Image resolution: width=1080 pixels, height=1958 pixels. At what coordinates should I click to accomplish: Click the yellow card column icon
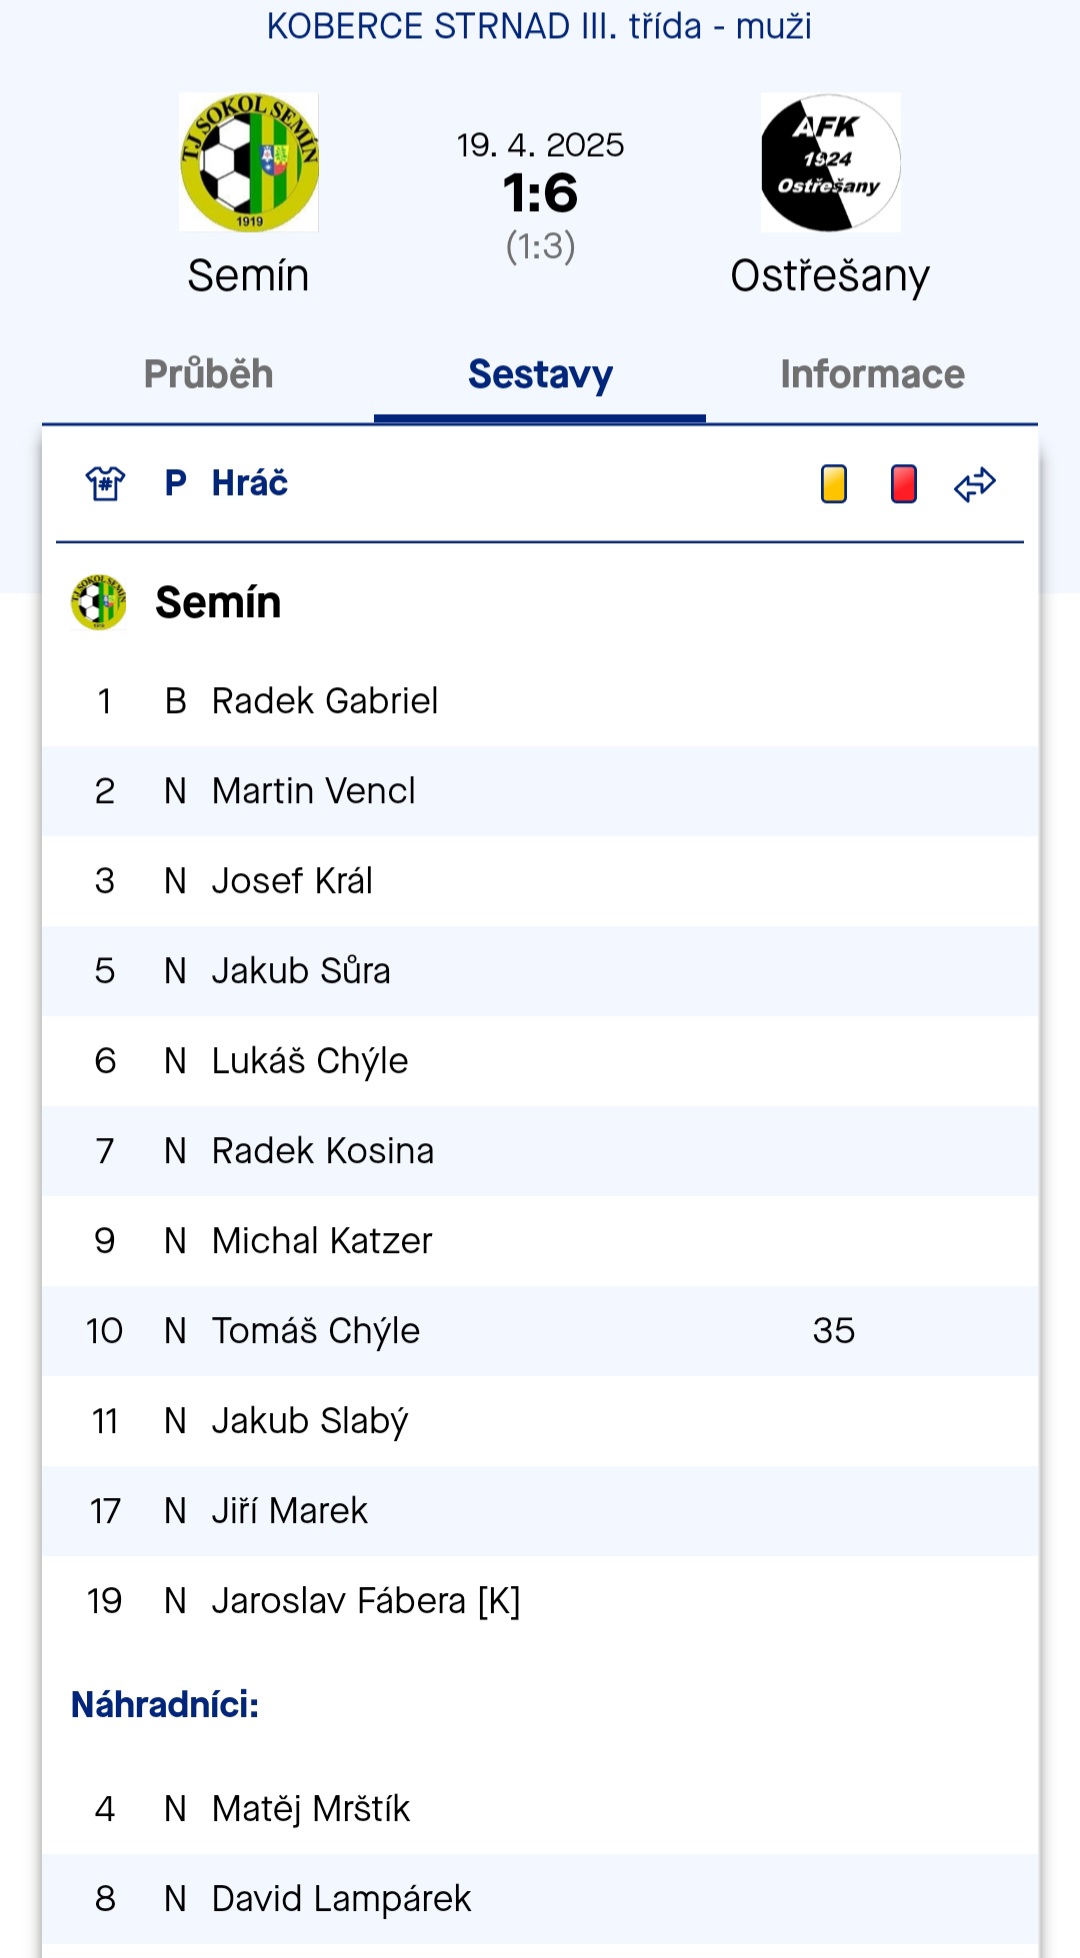click(x=834, y=484)
